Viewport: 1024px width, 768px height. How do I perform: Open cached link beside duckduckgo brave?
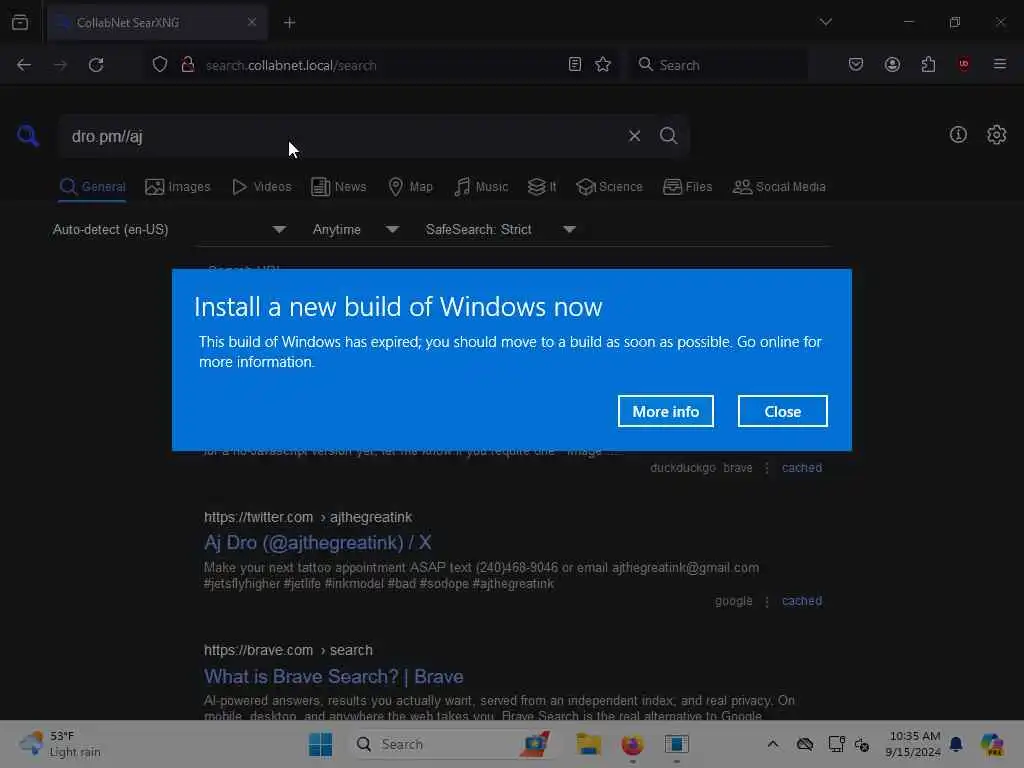(802, 468)
